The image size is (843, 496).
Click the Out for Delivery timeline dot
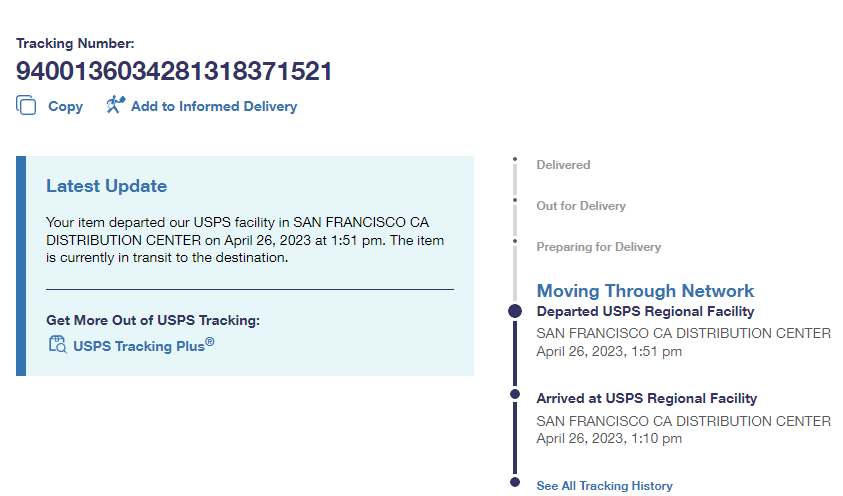[x=515, y=200]
